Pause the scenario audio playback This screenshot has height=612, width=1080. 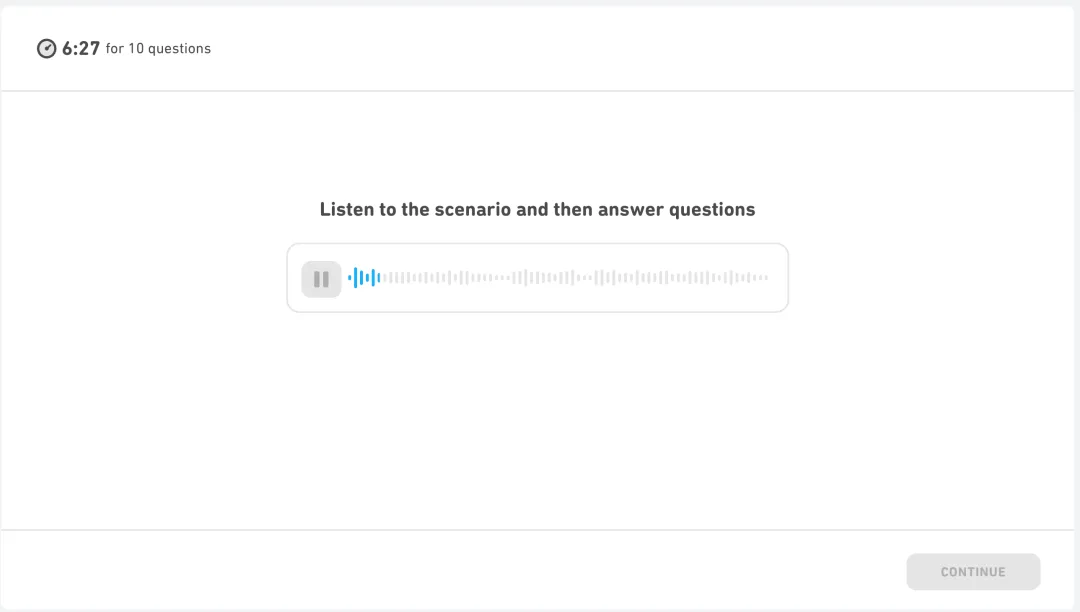321,279
